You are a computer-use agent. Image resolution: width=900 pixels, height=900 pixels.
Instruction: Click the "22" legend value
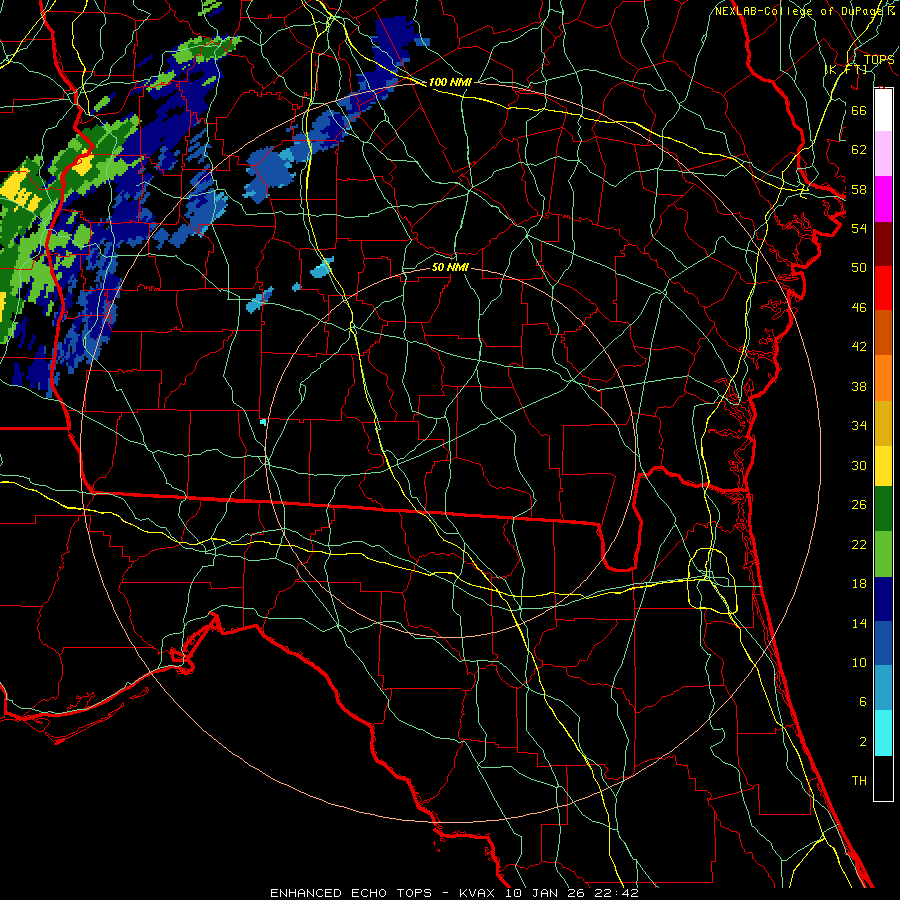point(859,544)
